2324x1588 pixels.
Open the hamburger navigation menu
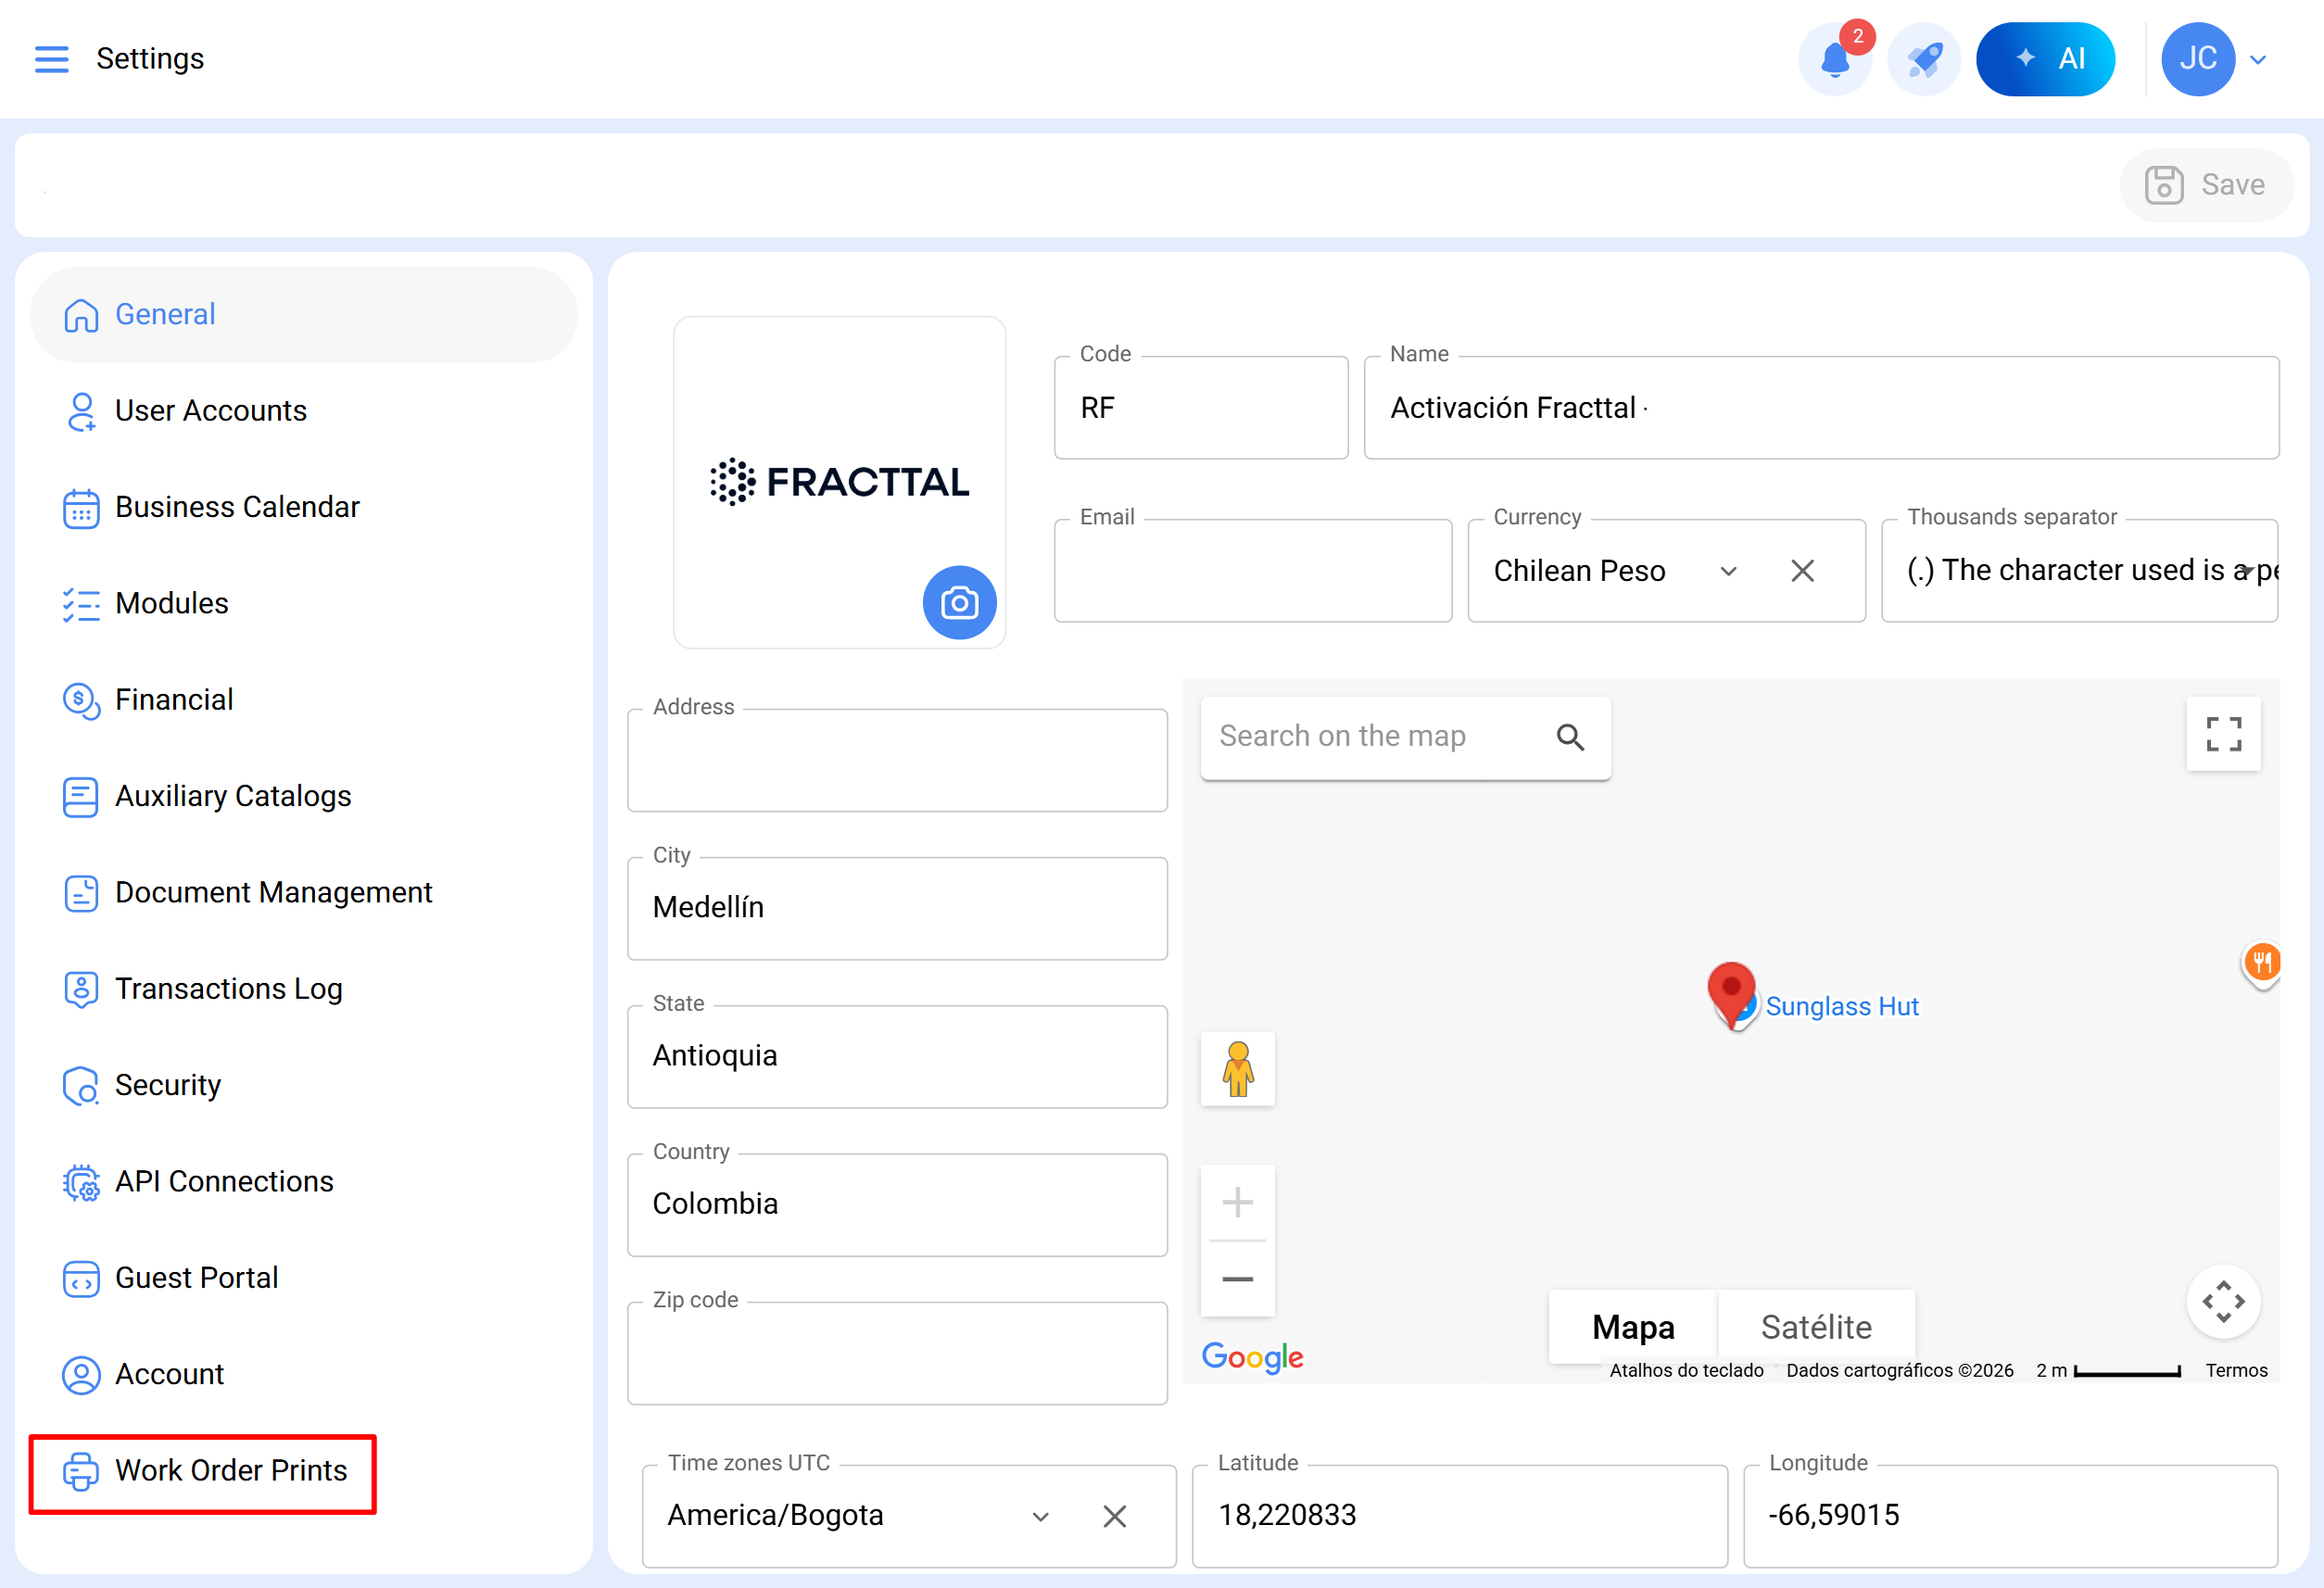(51, 59)
